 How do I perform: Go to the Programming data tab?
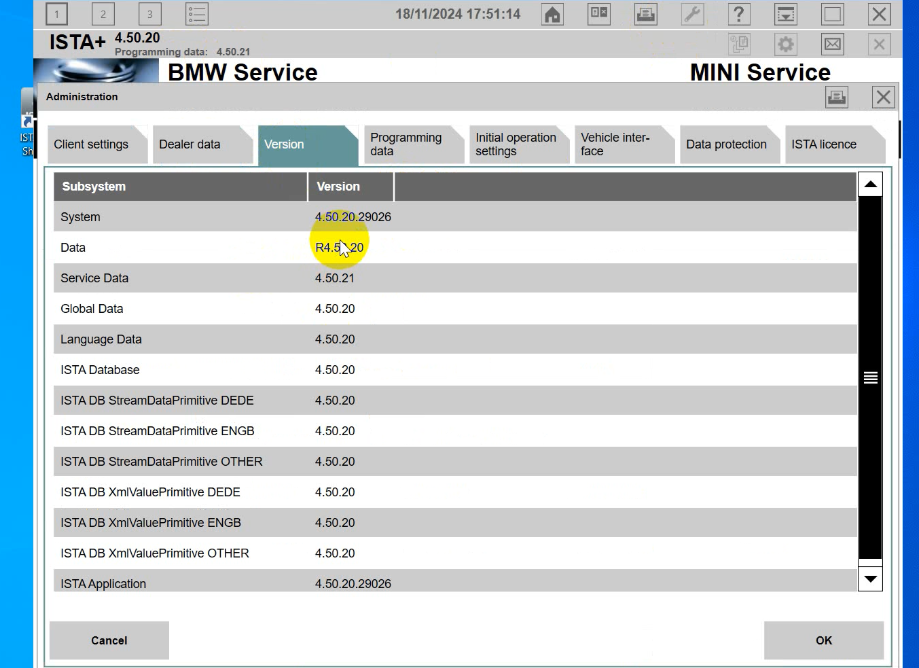[414, 144]
